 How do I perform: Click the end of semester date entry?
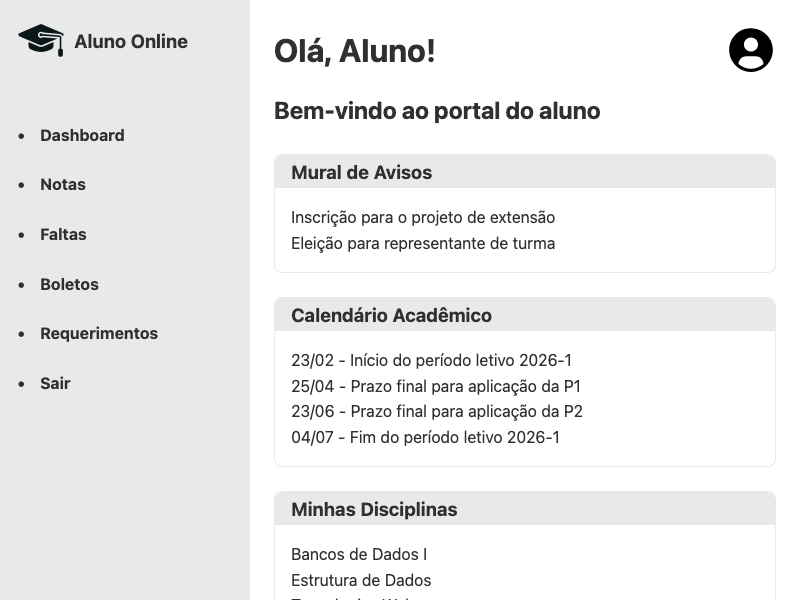[426, 437]
